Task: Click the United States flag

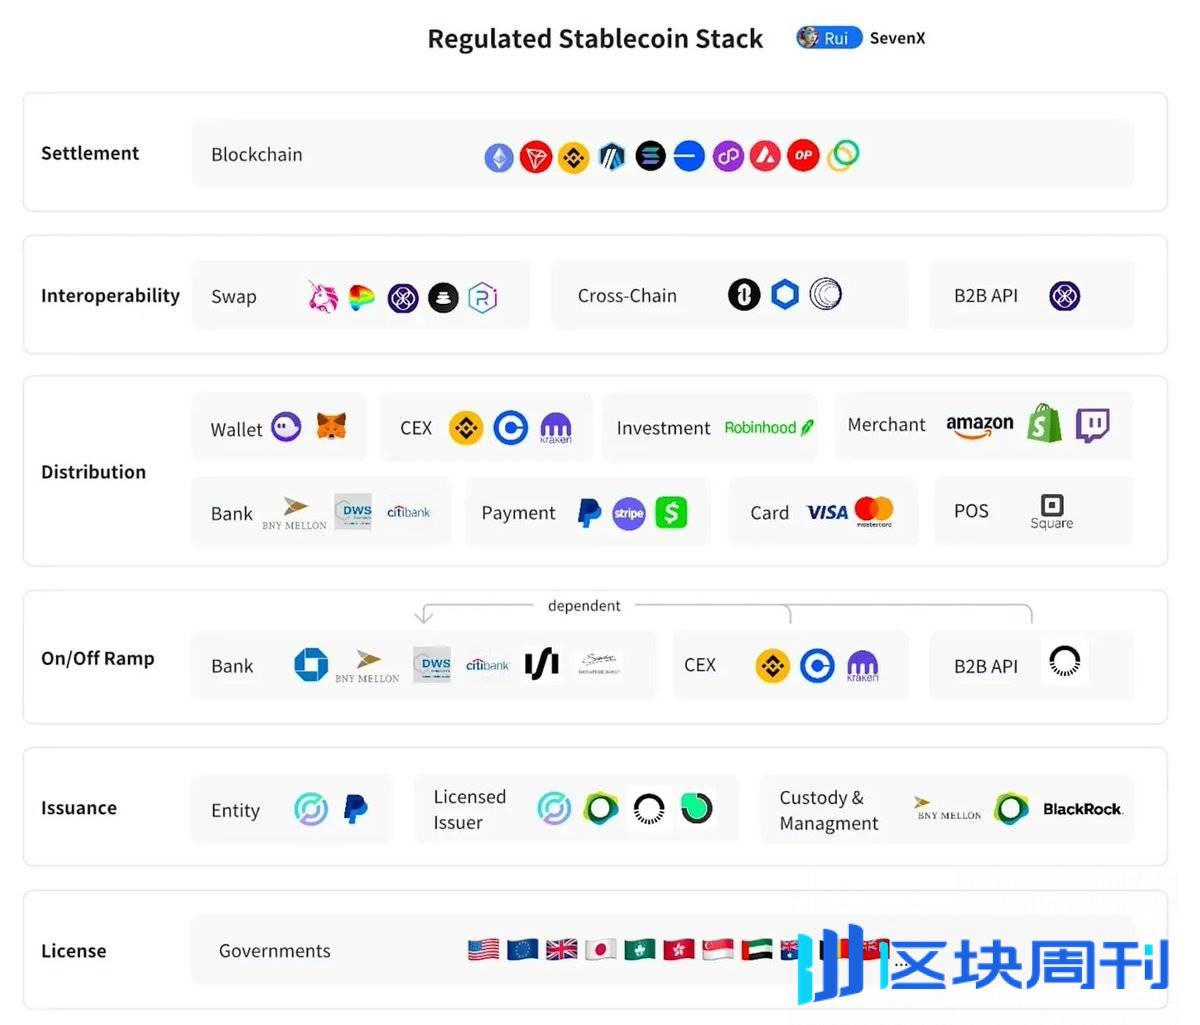Action: (484, 949)
